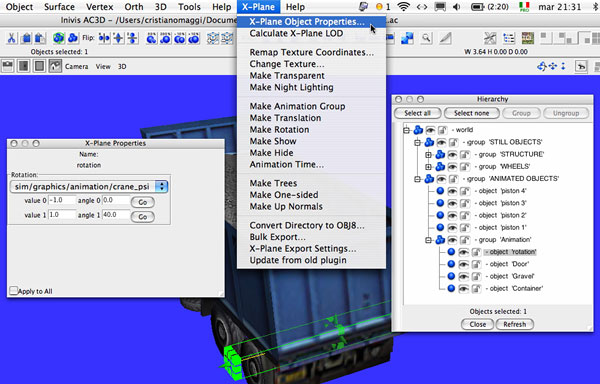The image size is (600, 384).
Task: Click the Select none button
Action: tap(471, 113)
